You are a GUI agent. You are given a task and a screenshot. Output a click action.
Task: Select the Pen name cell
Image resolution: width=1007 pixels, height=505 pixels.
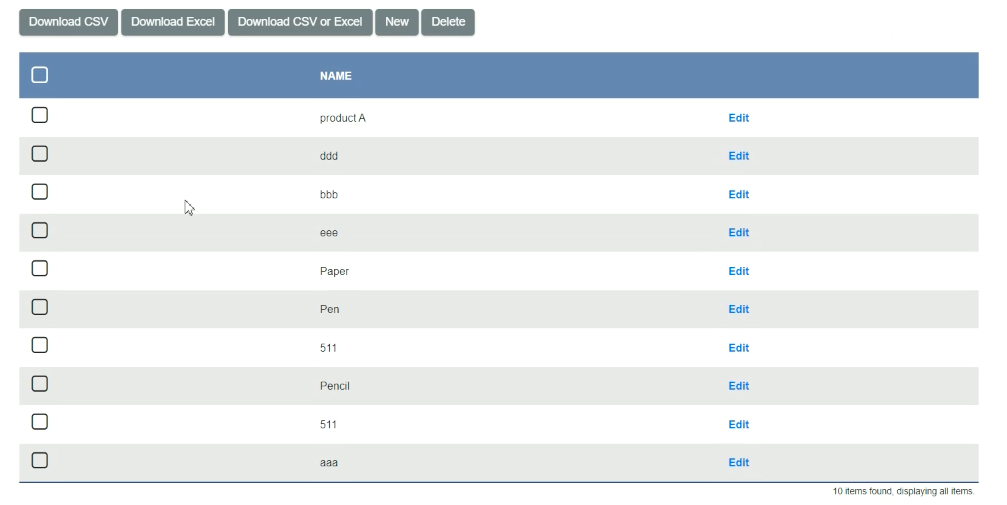(329, 309)
